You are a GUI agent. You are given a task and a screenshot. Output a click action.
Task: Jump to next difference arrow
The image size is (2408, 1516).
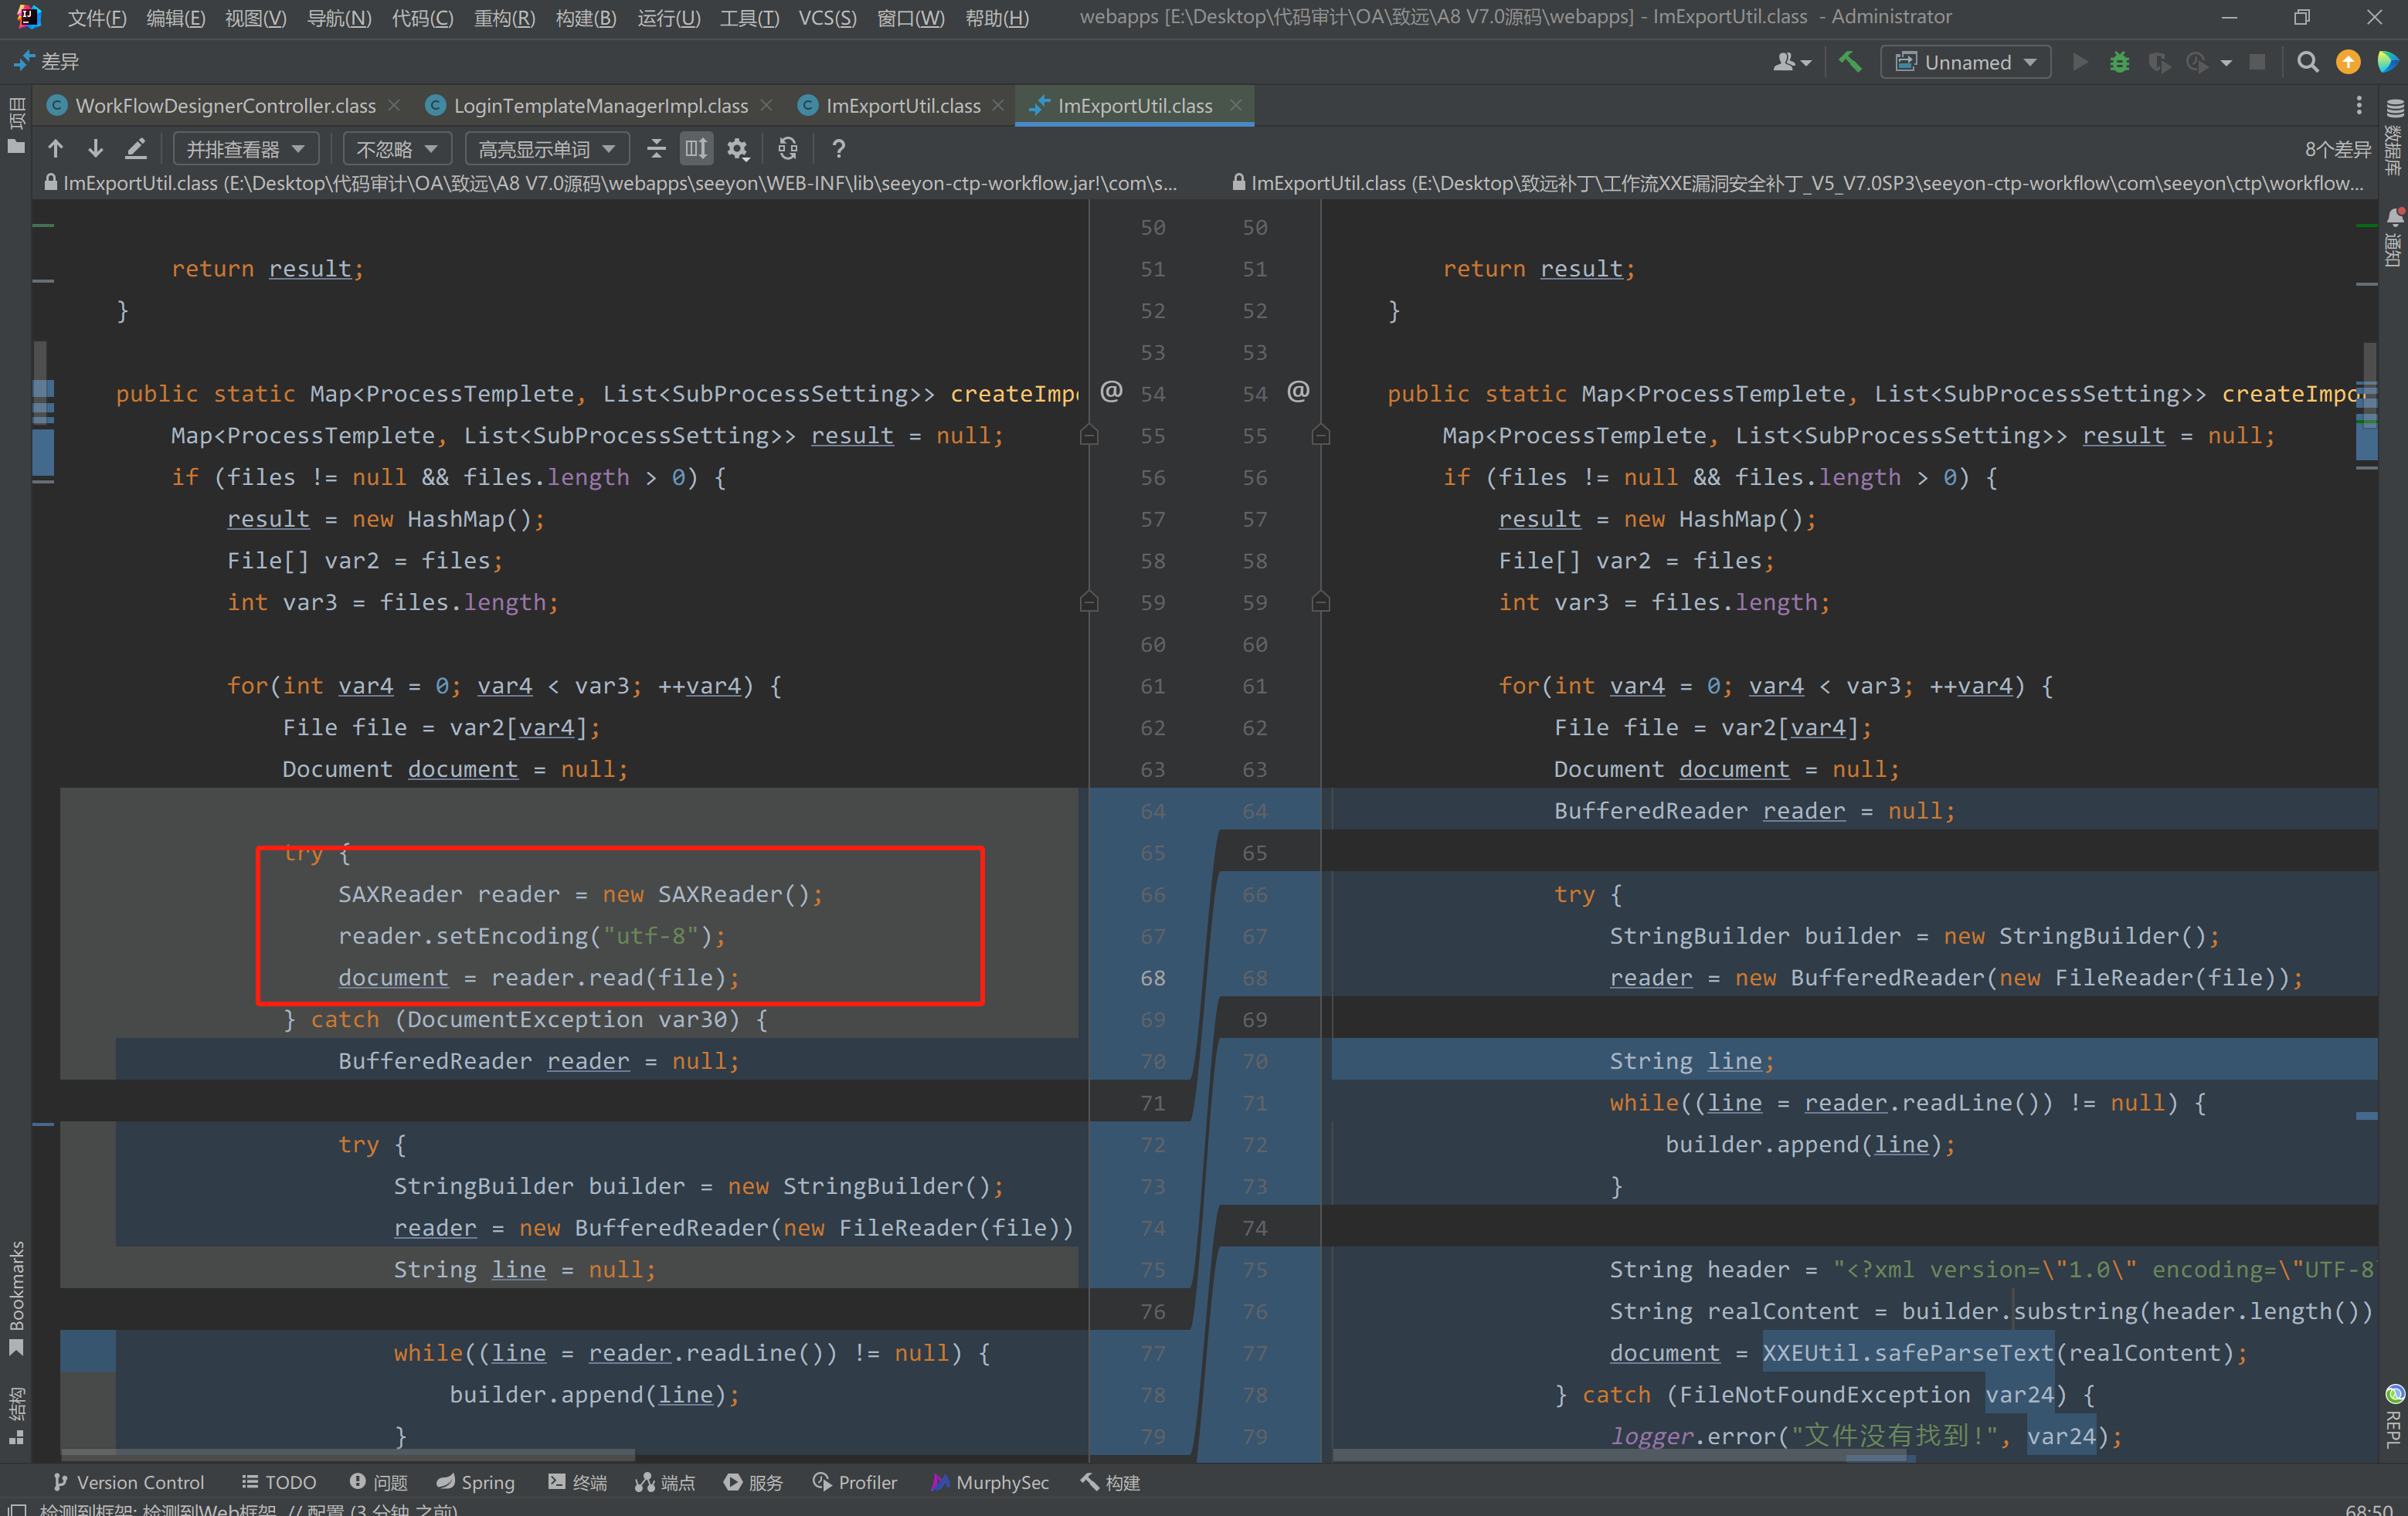95,149
